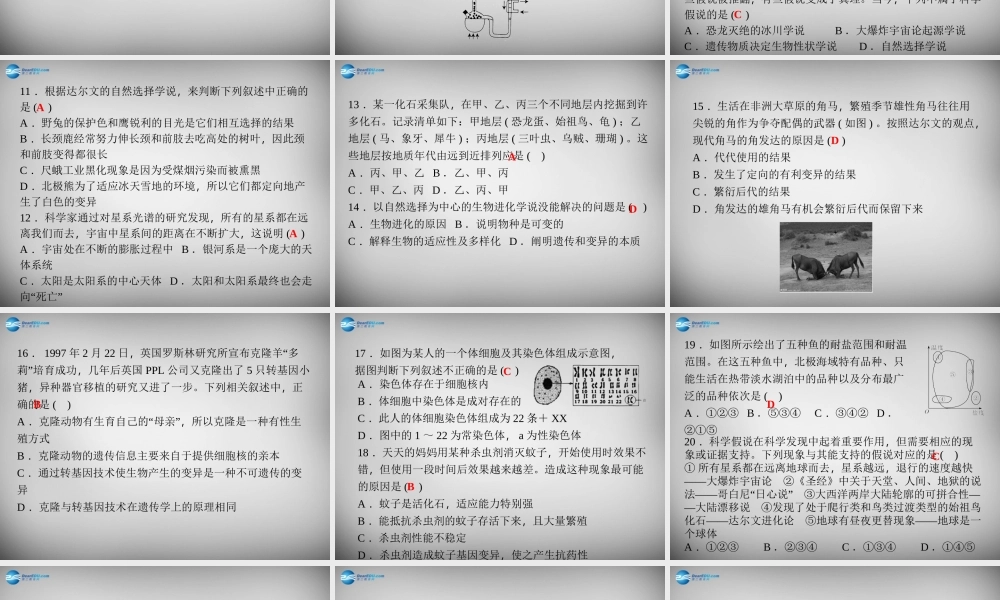The height and width of the screenshot is (600, 1000).
Task: Click text "11．根据达尔文的自然选择学说"
Action: [x=101, y=92]
